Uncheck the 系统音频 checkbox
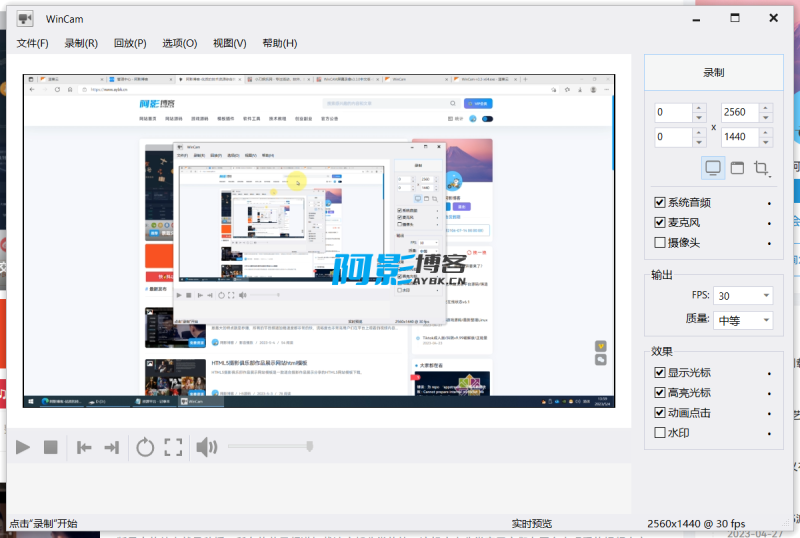The height and width of the screenshot is (538, 800). tap(660, 203)
